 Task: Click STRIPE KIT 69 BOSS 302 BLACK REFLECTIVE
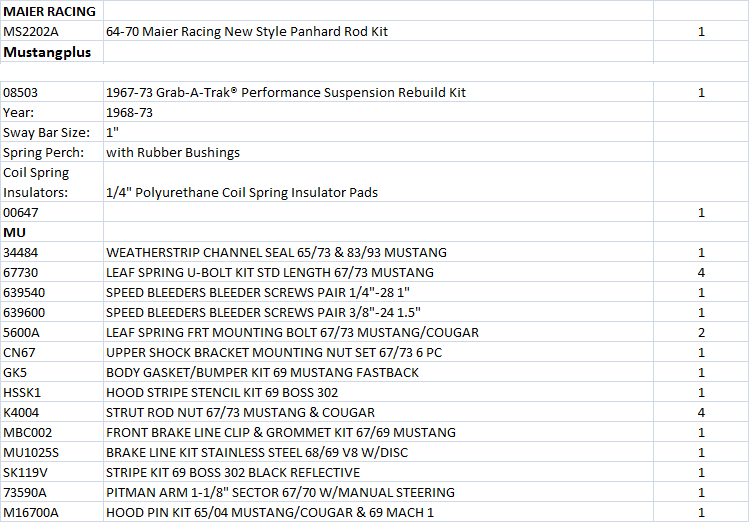[x=378, y=472]
